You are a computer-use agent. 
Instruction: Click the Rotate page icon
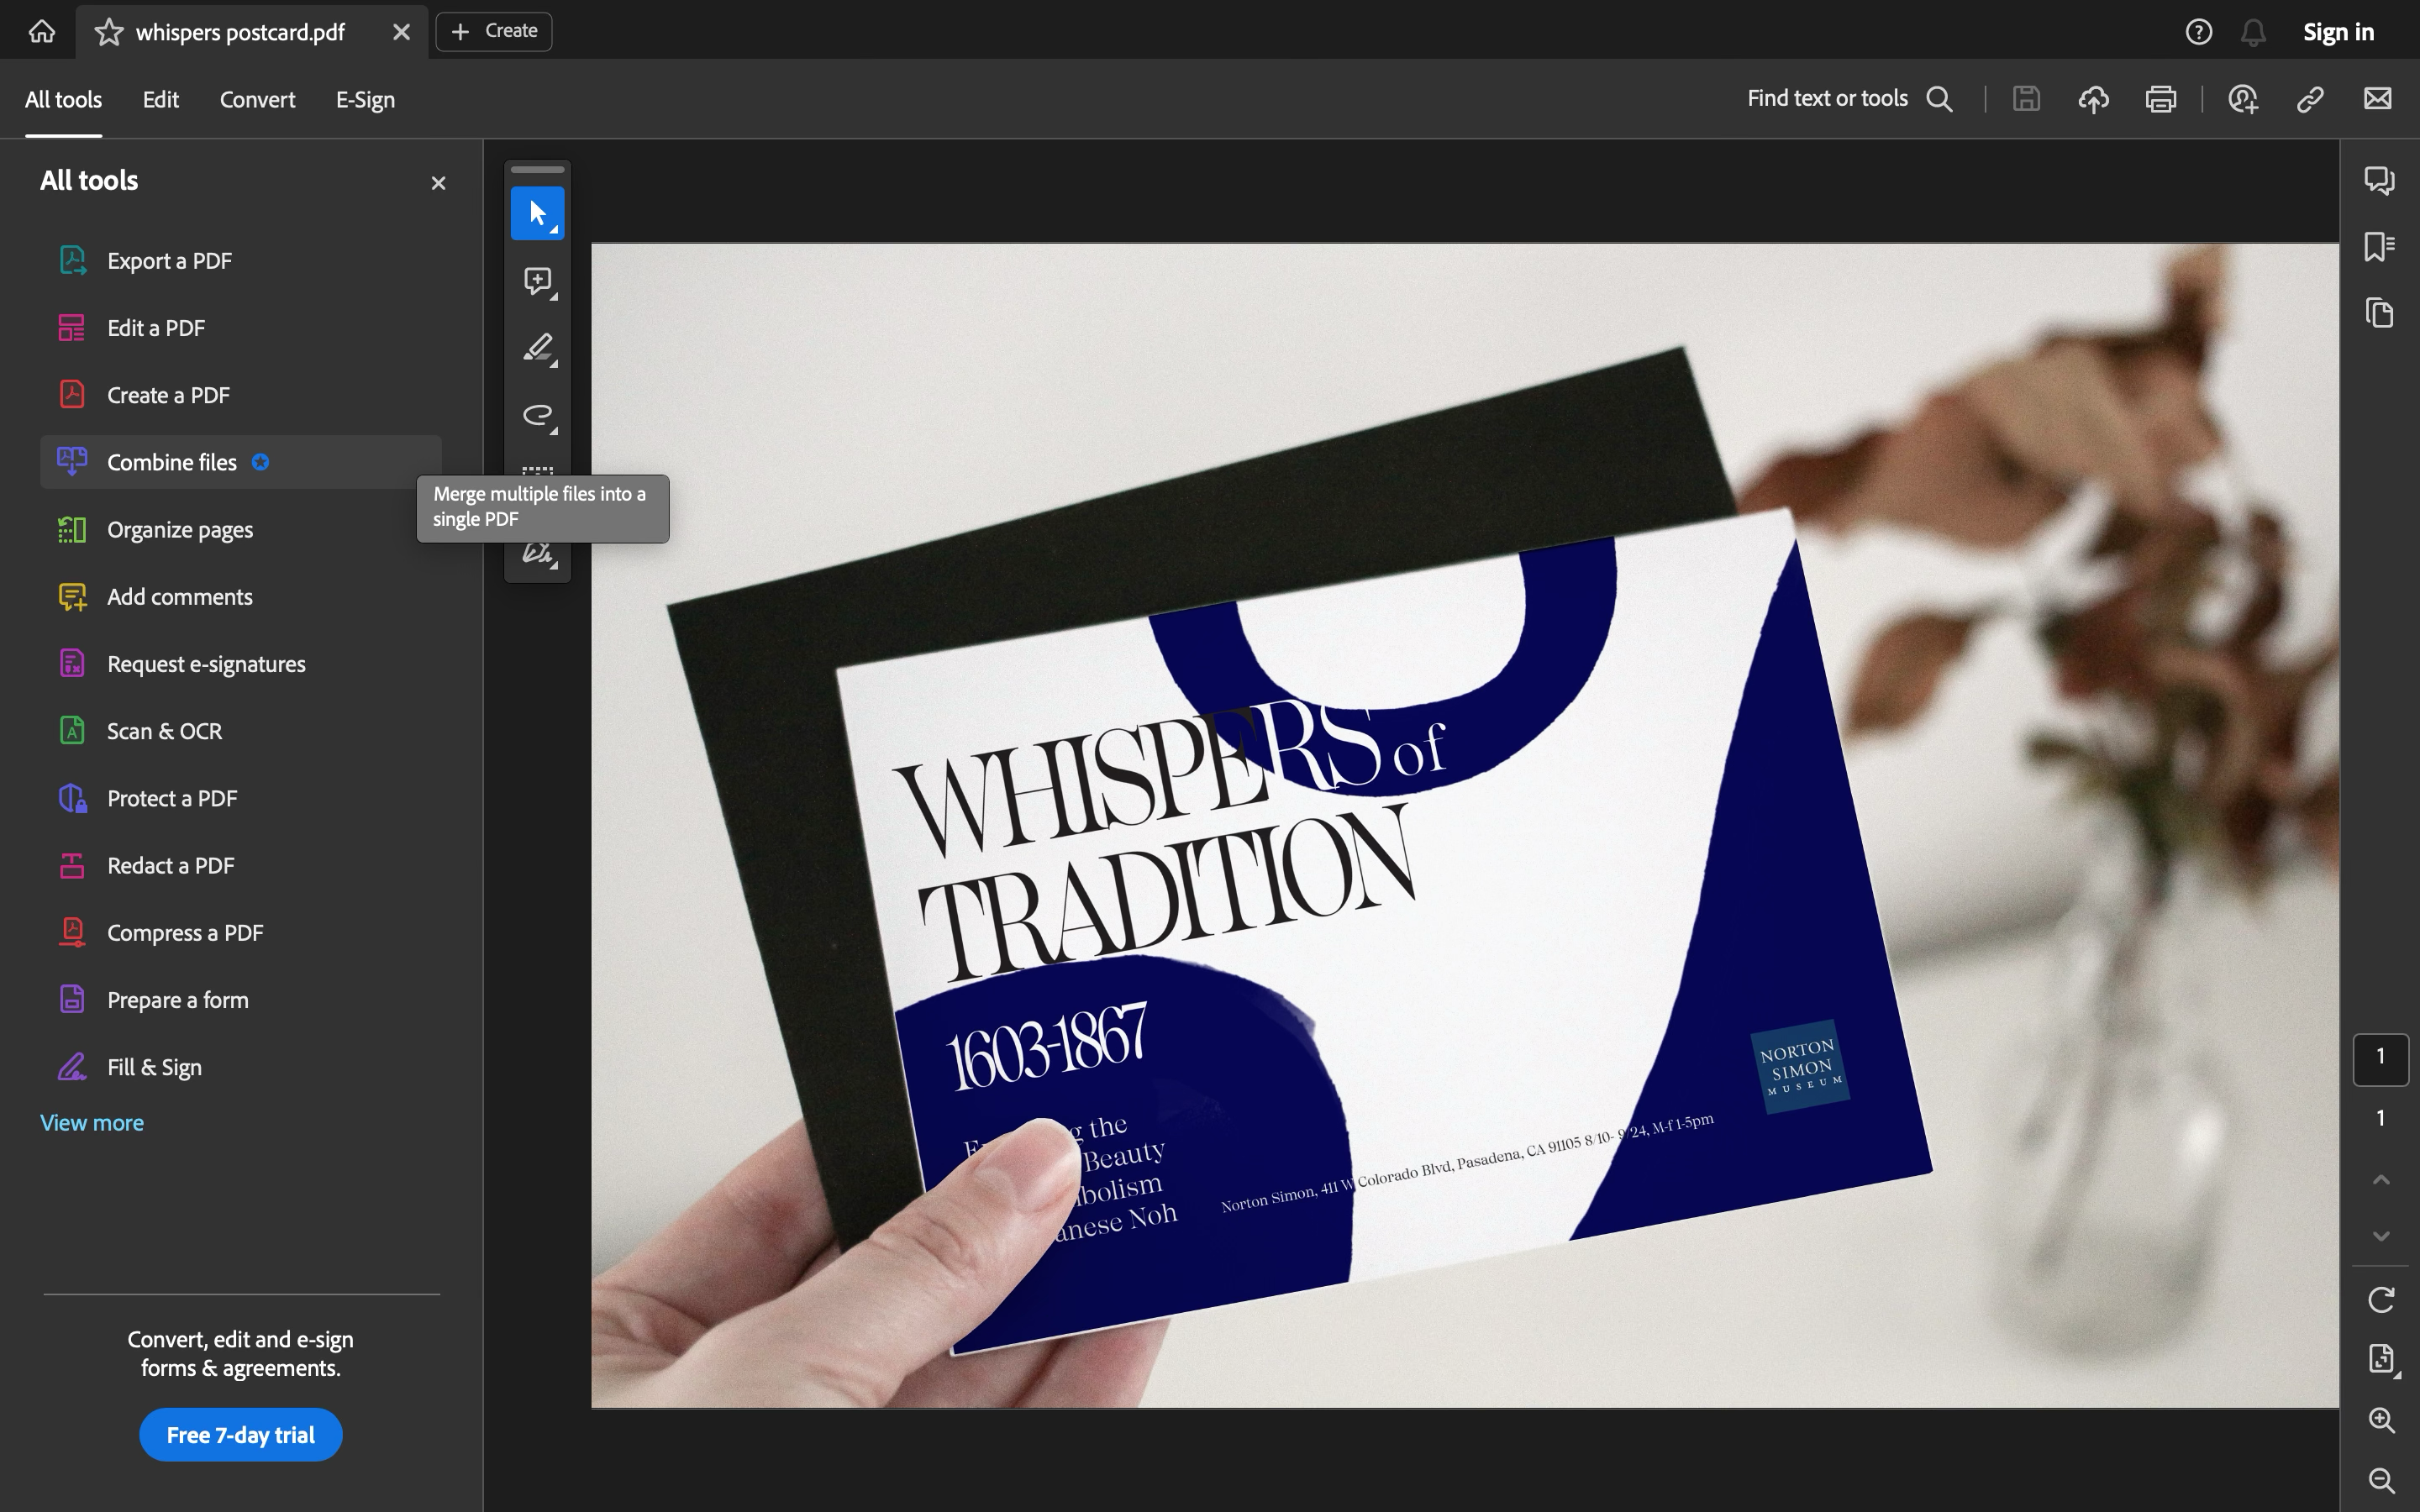[x=2381, y=1299]
